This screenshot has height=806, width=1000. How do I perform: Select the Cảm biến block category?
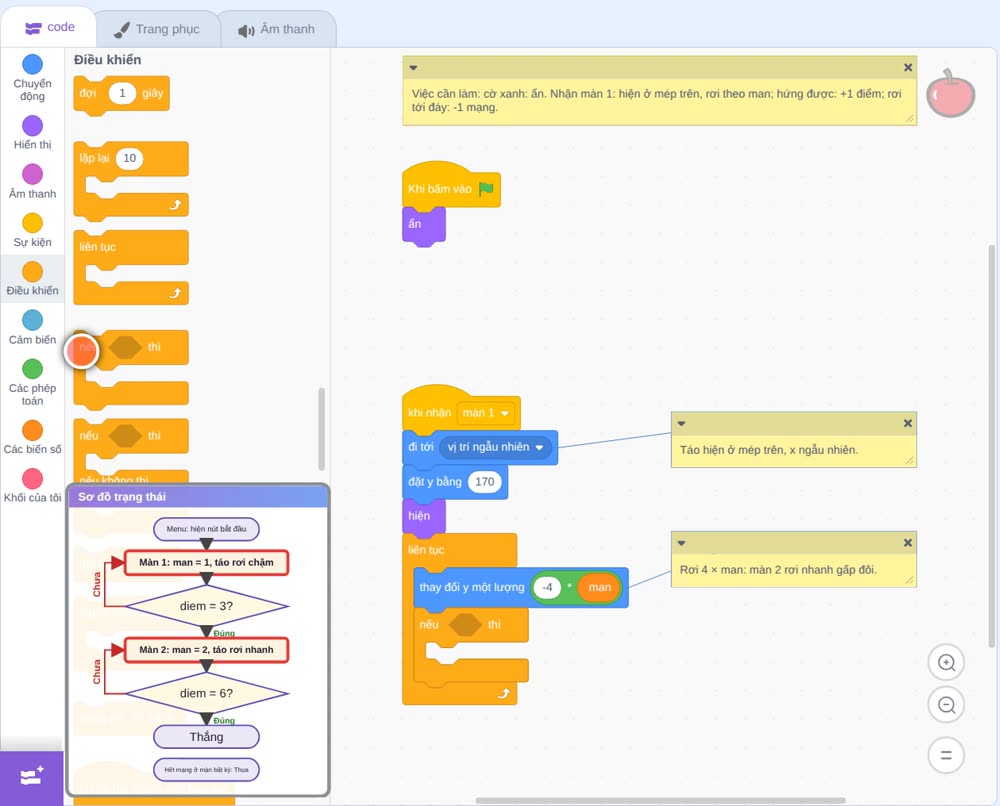pos(32,327)
